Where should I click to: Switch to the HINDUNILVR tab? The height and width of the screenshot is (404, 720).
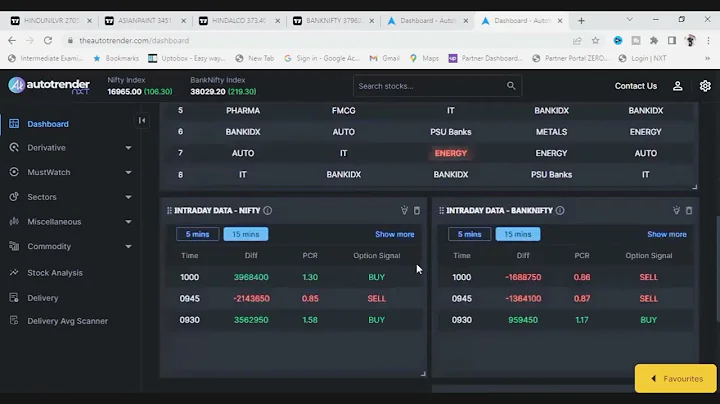point(51,21)
